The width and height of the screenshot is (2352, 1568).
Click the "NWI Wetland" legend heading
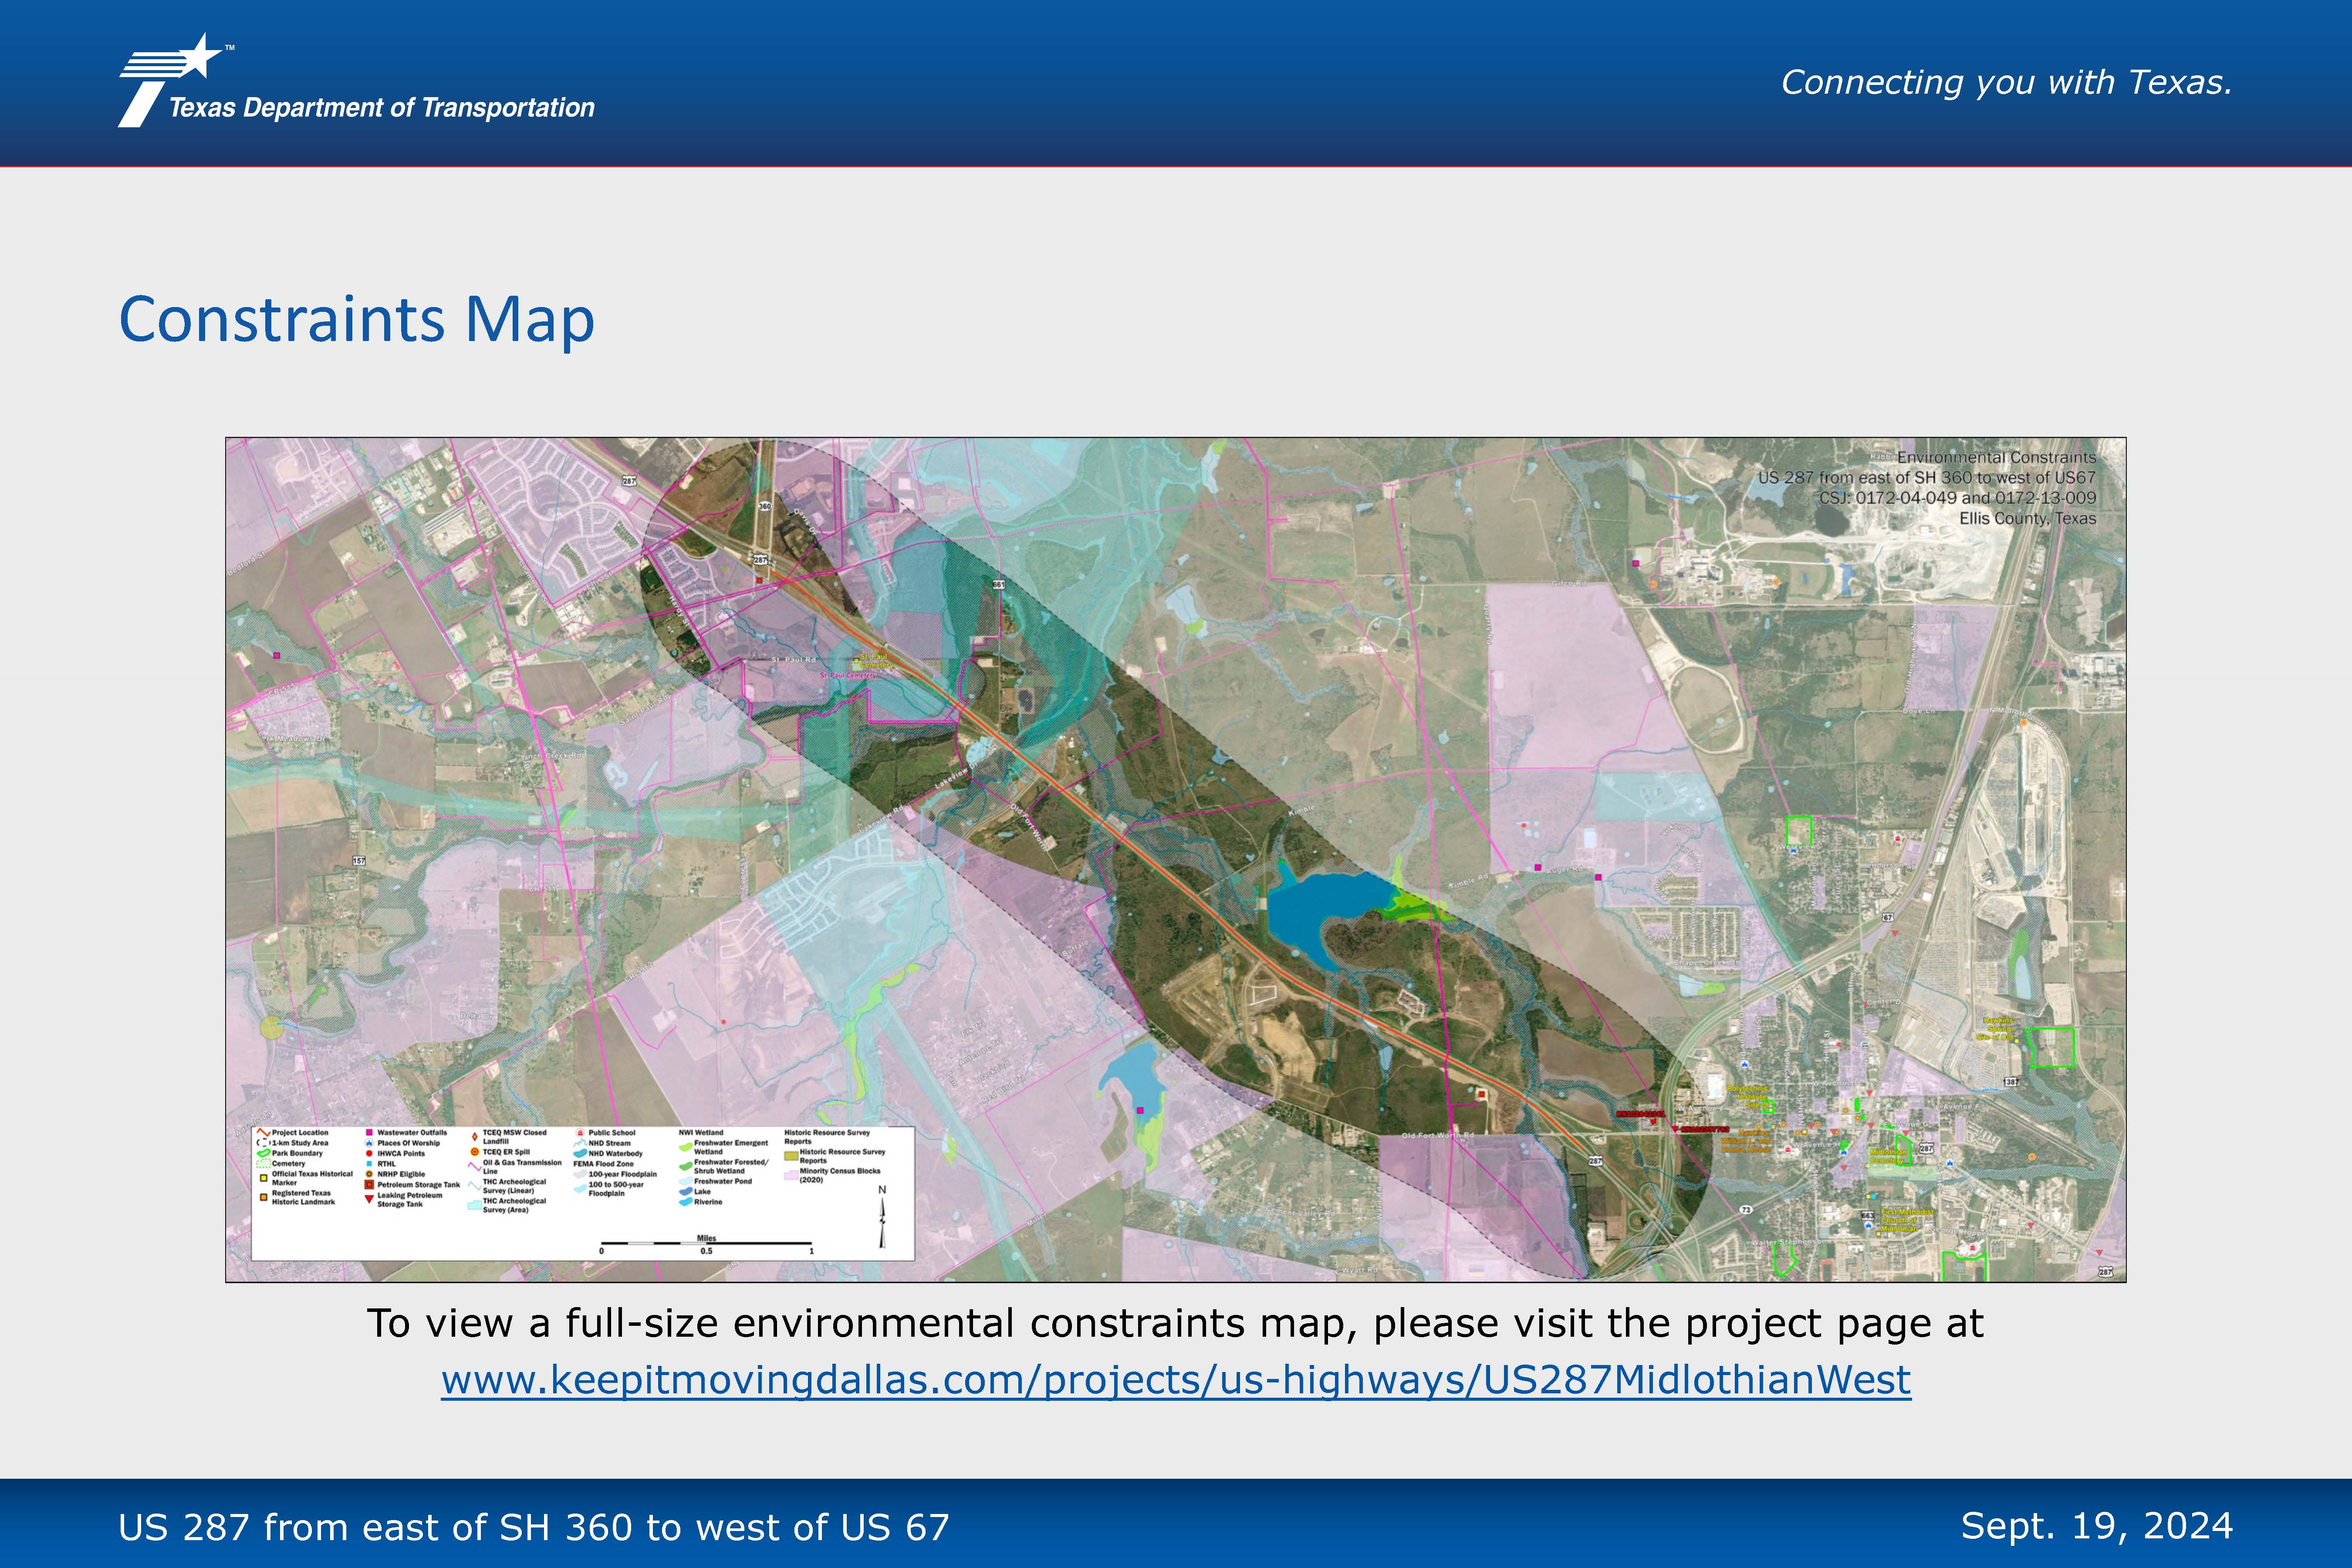[x=701, y=1133]
